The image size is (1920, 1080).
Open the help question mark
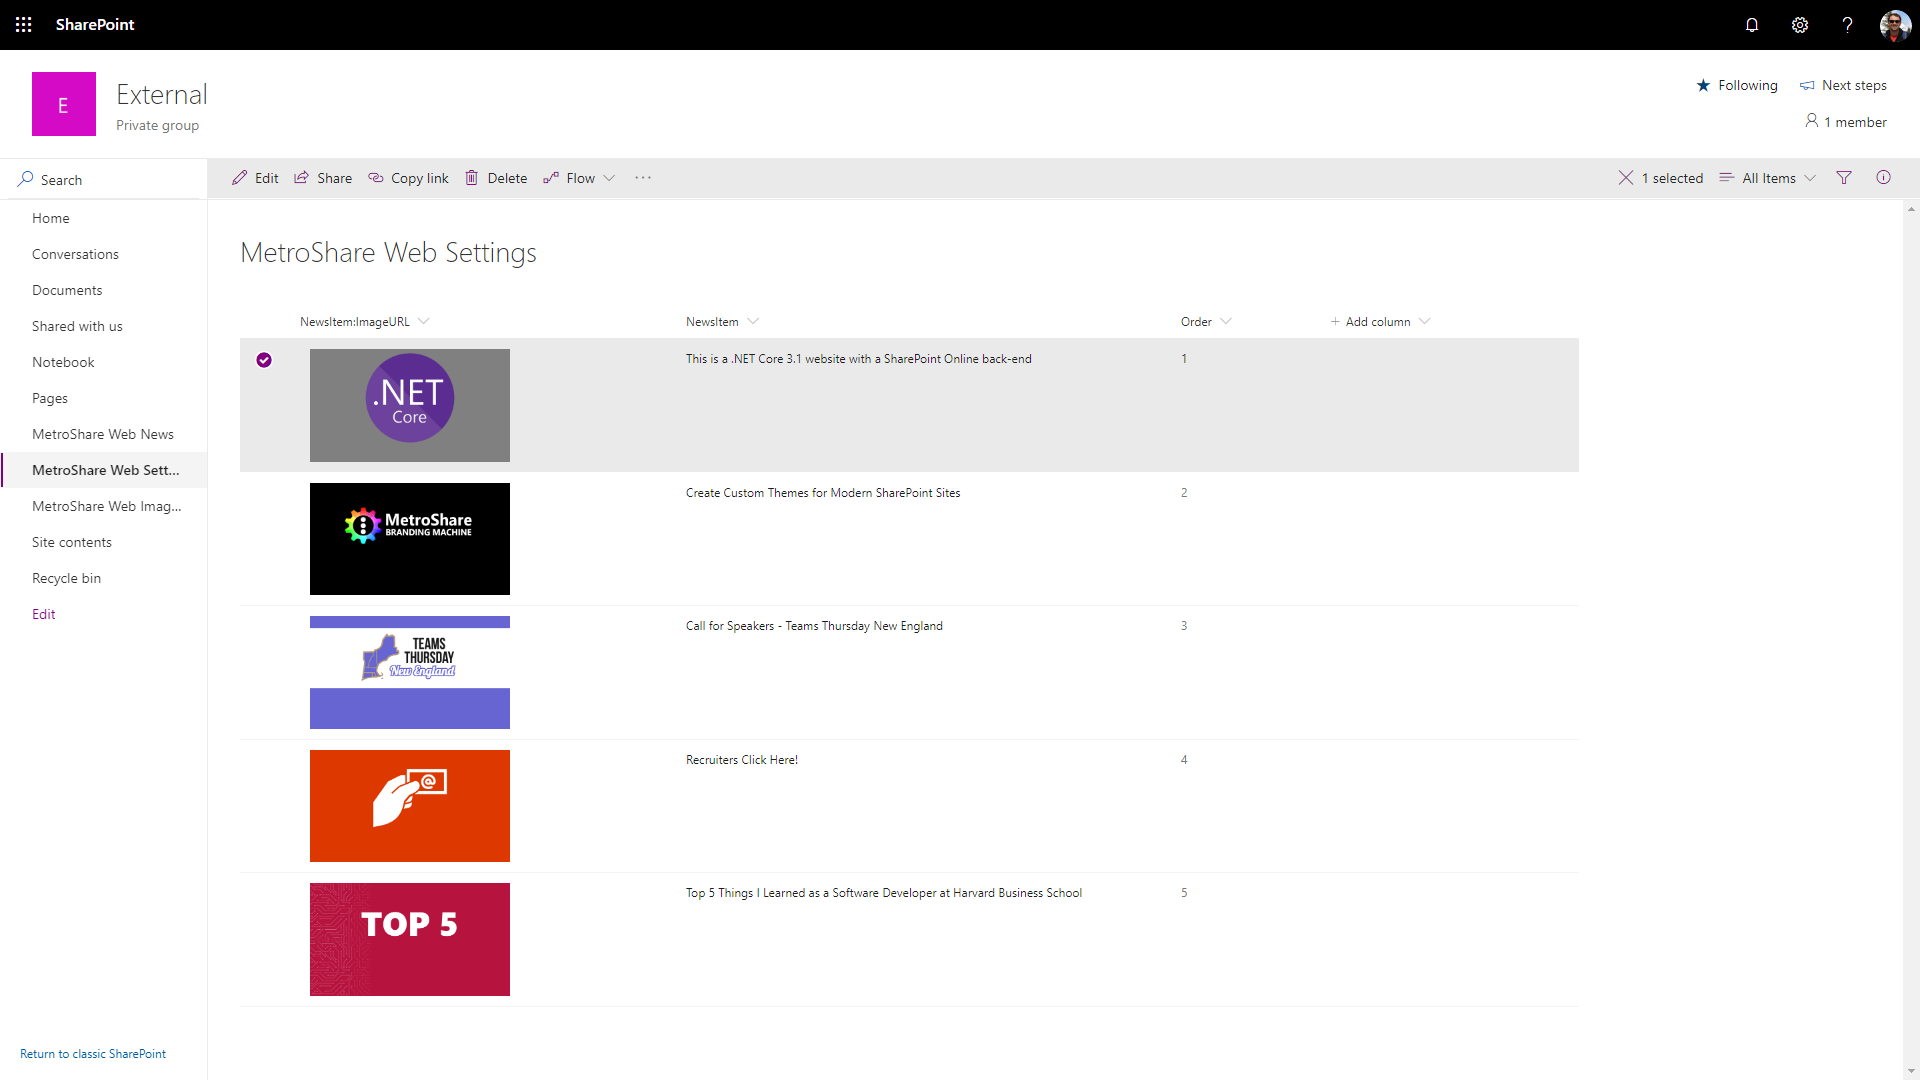pos(1847,25)
